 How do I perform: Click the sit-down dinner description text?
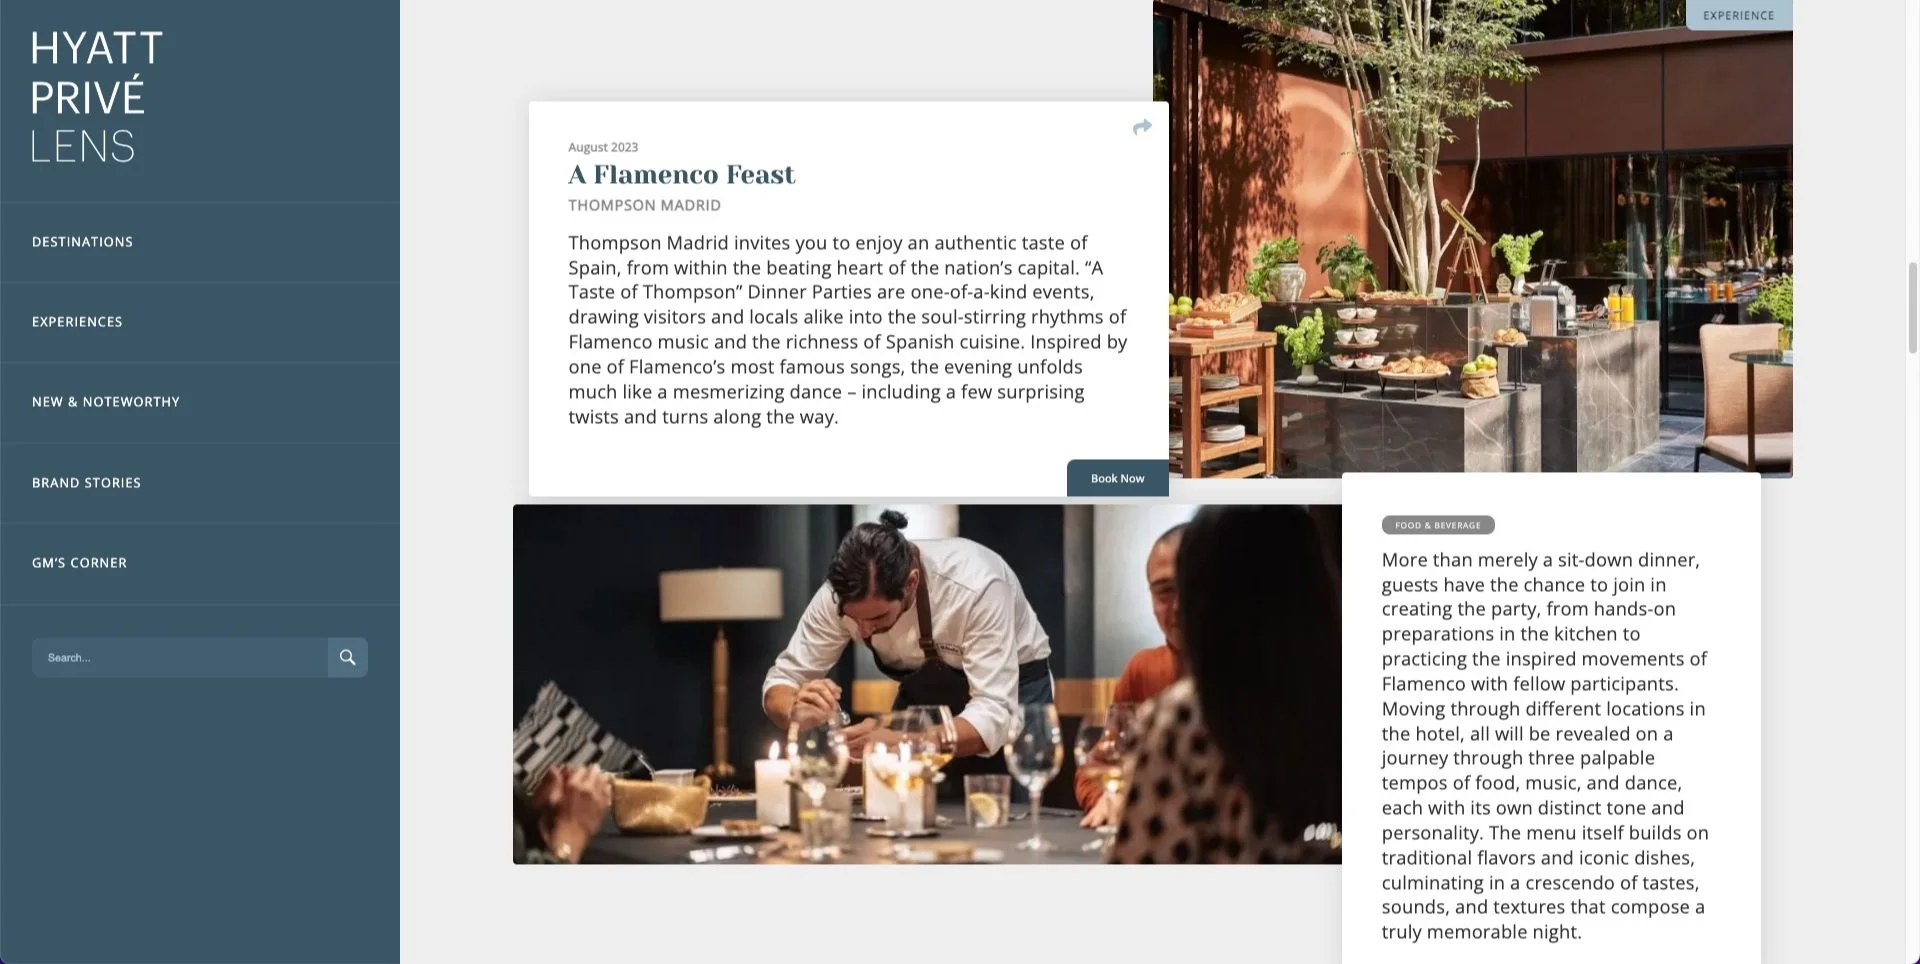[1545, 746]
